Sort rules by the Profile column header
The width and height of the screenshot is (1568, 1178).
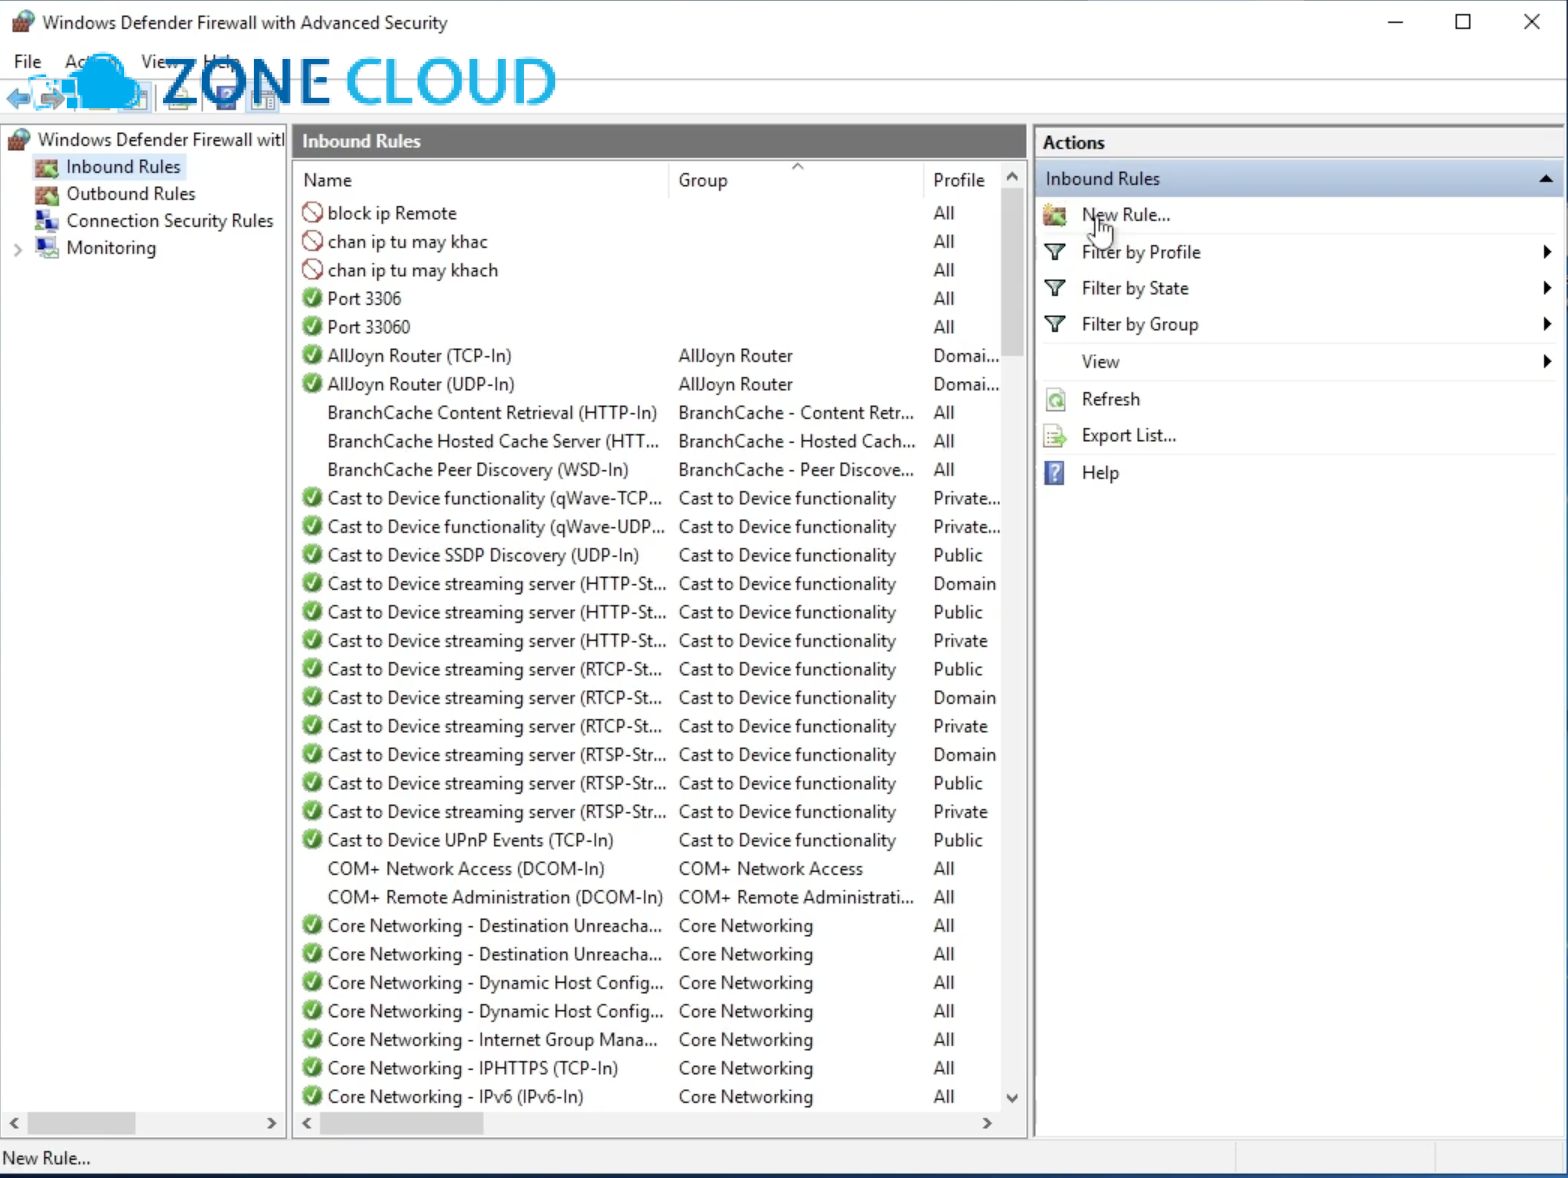(961, 180)
